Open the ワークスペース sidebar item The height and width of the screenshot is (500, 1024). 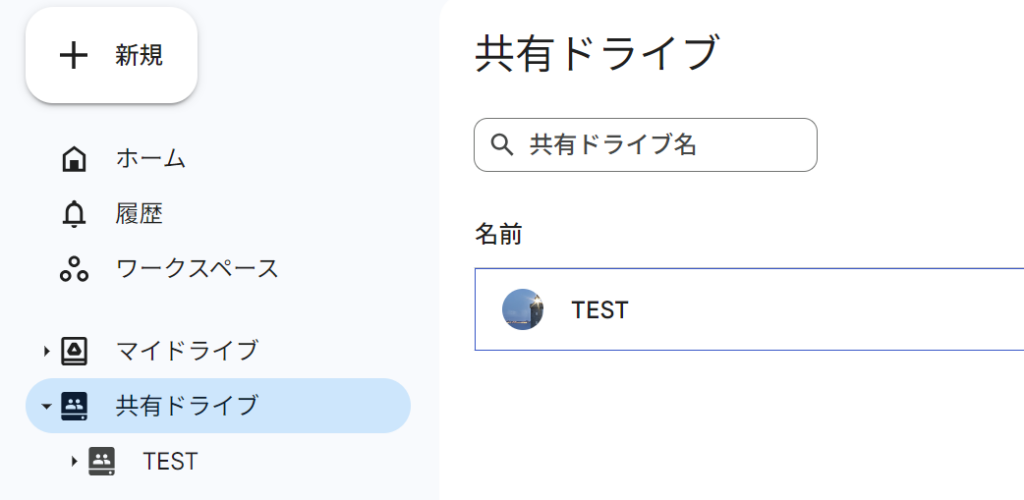pos(197,269)
